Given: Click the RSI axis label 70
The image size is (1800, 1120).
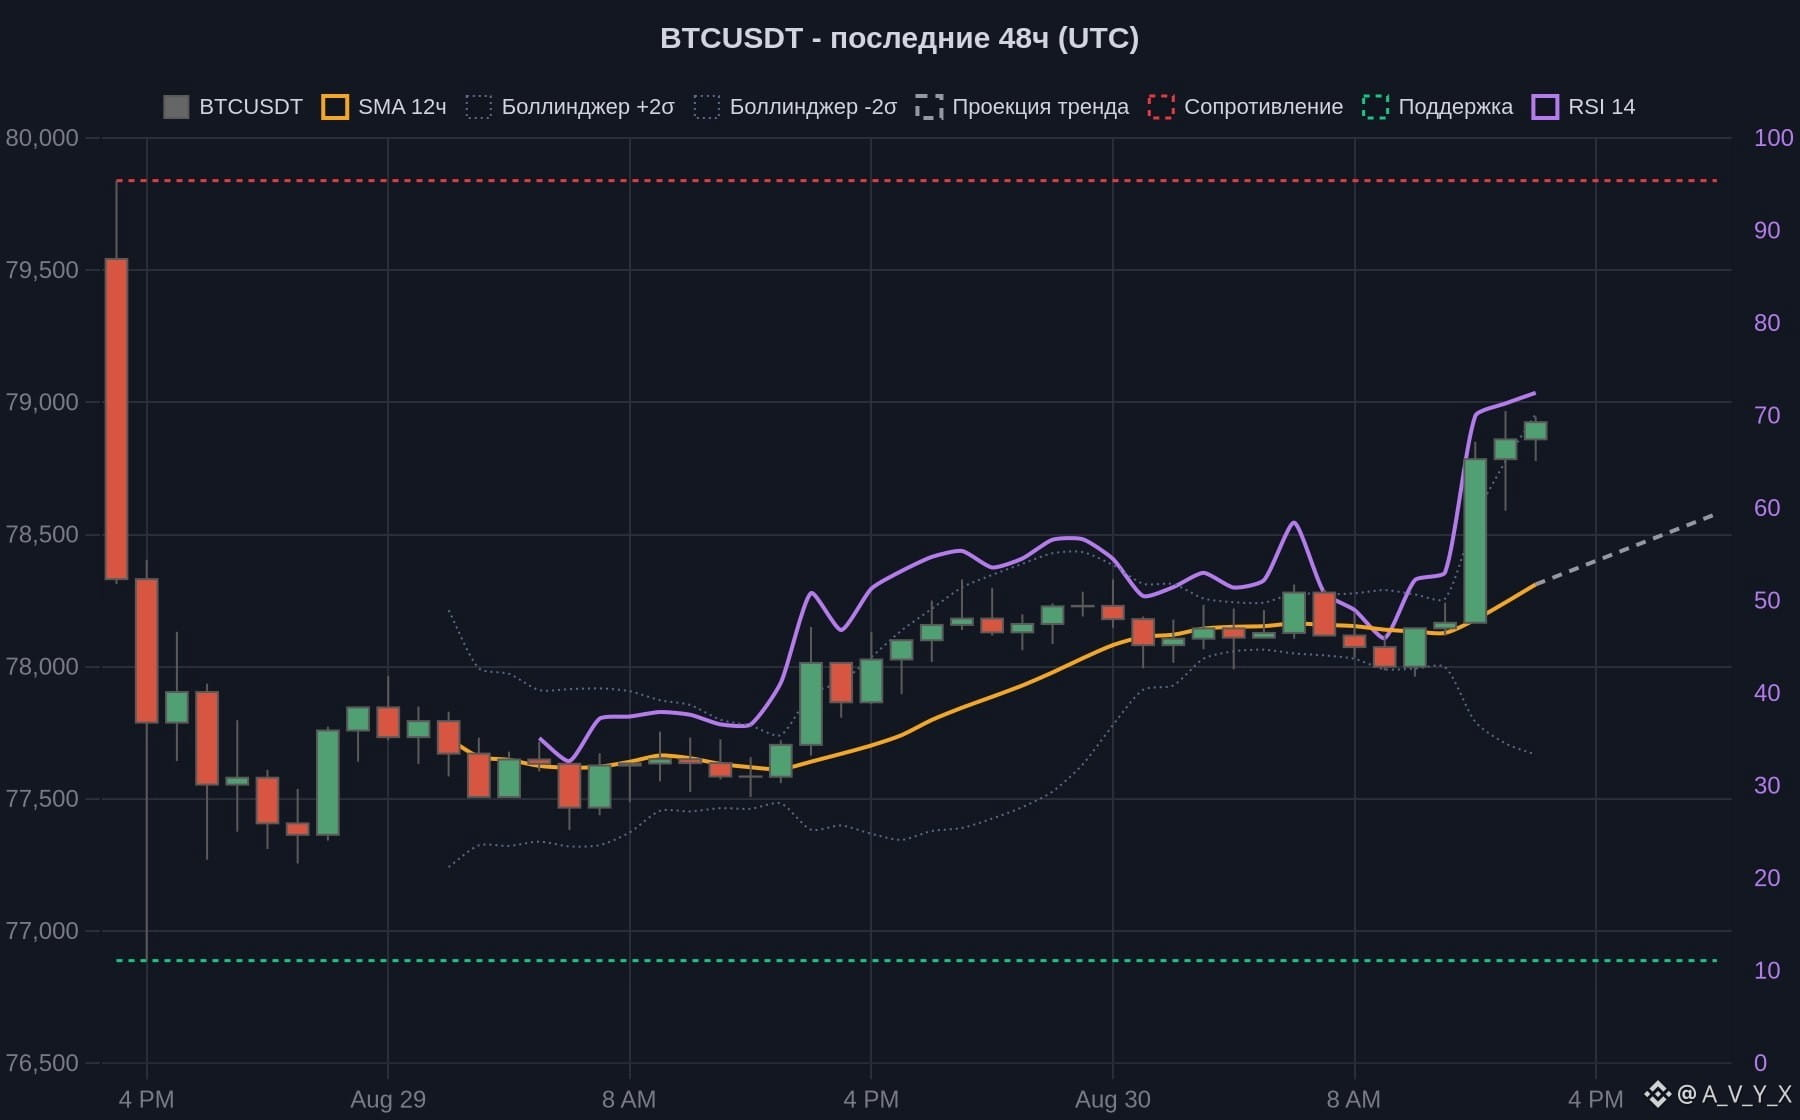Looking at the screenshot, I should point(1767,415).
